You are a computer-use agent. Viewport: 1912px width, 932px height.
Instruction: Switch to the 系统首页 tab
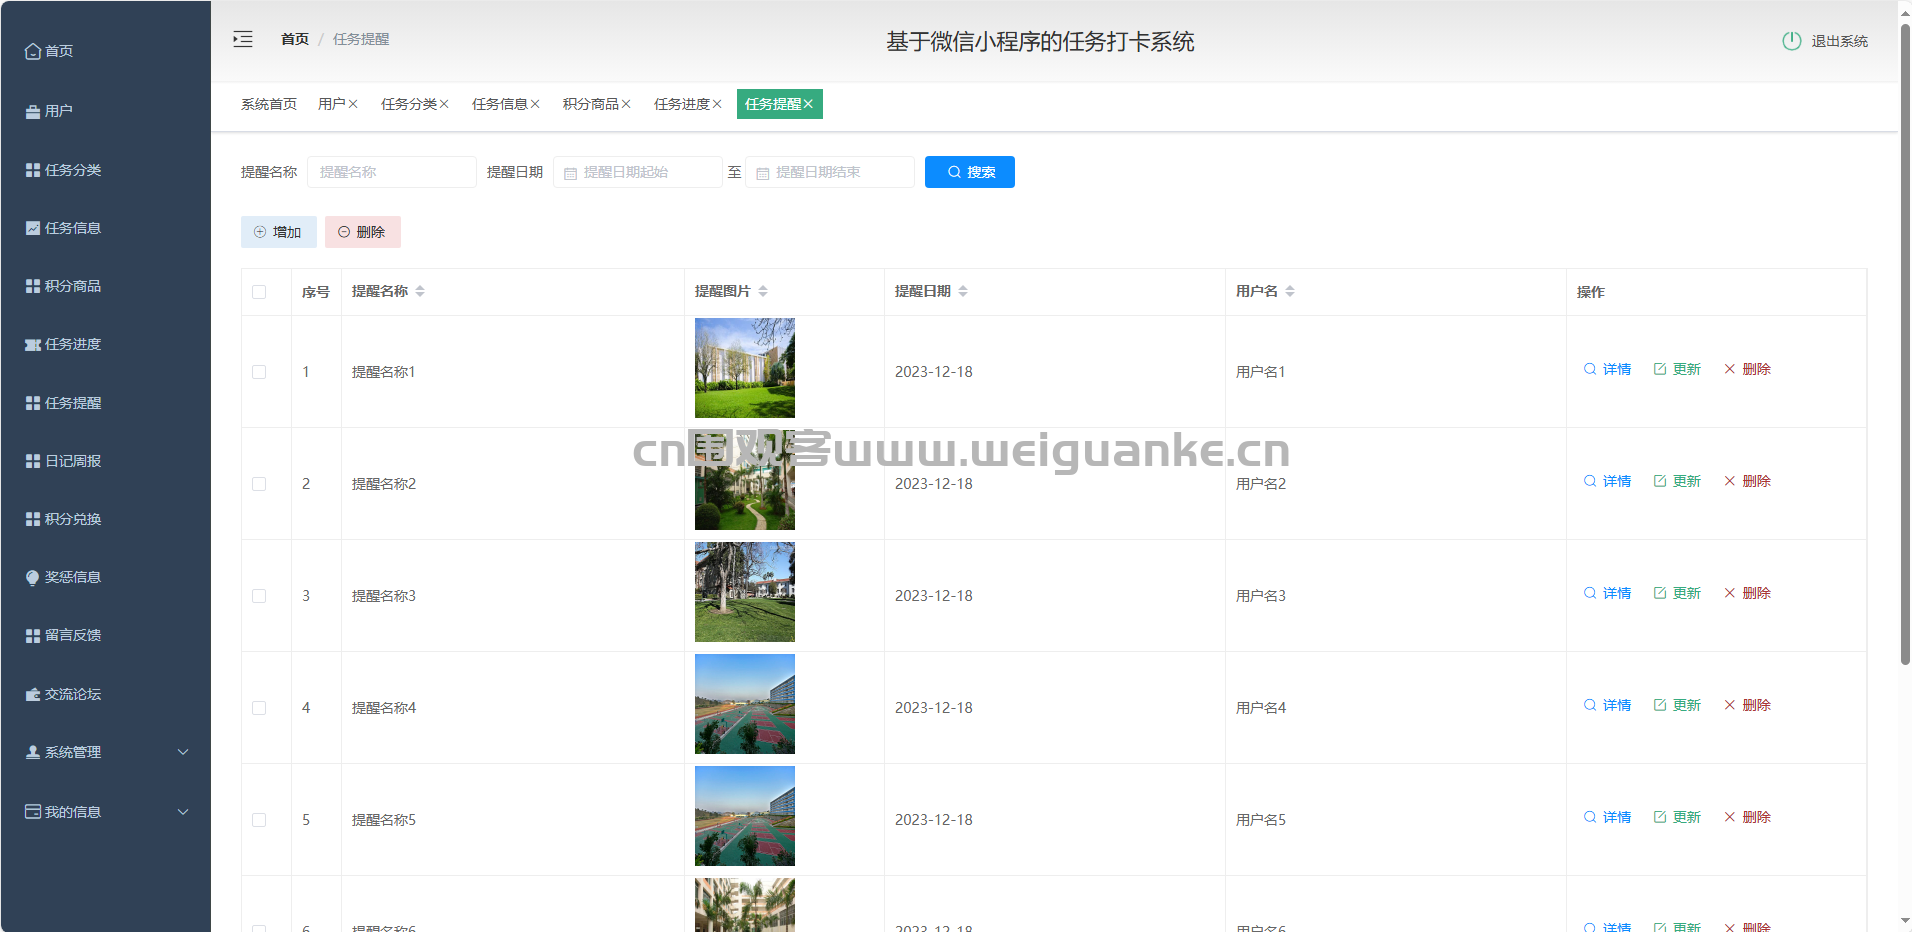(x=268, y=104)
